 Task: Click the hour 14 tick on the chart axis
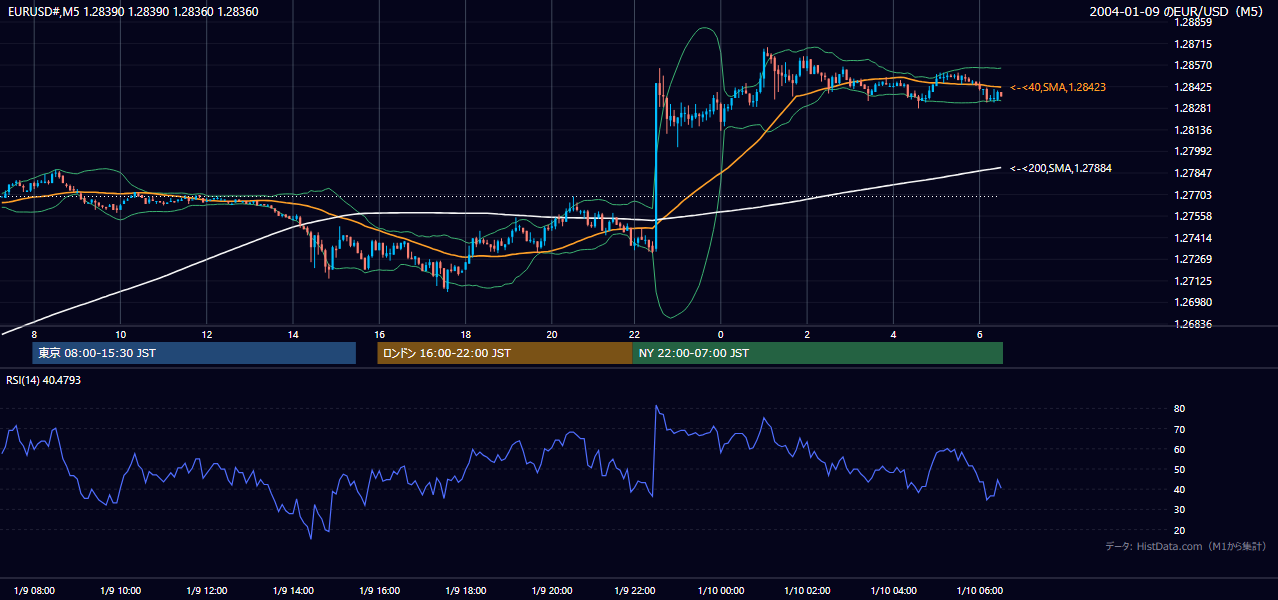(x=293, y=334)
